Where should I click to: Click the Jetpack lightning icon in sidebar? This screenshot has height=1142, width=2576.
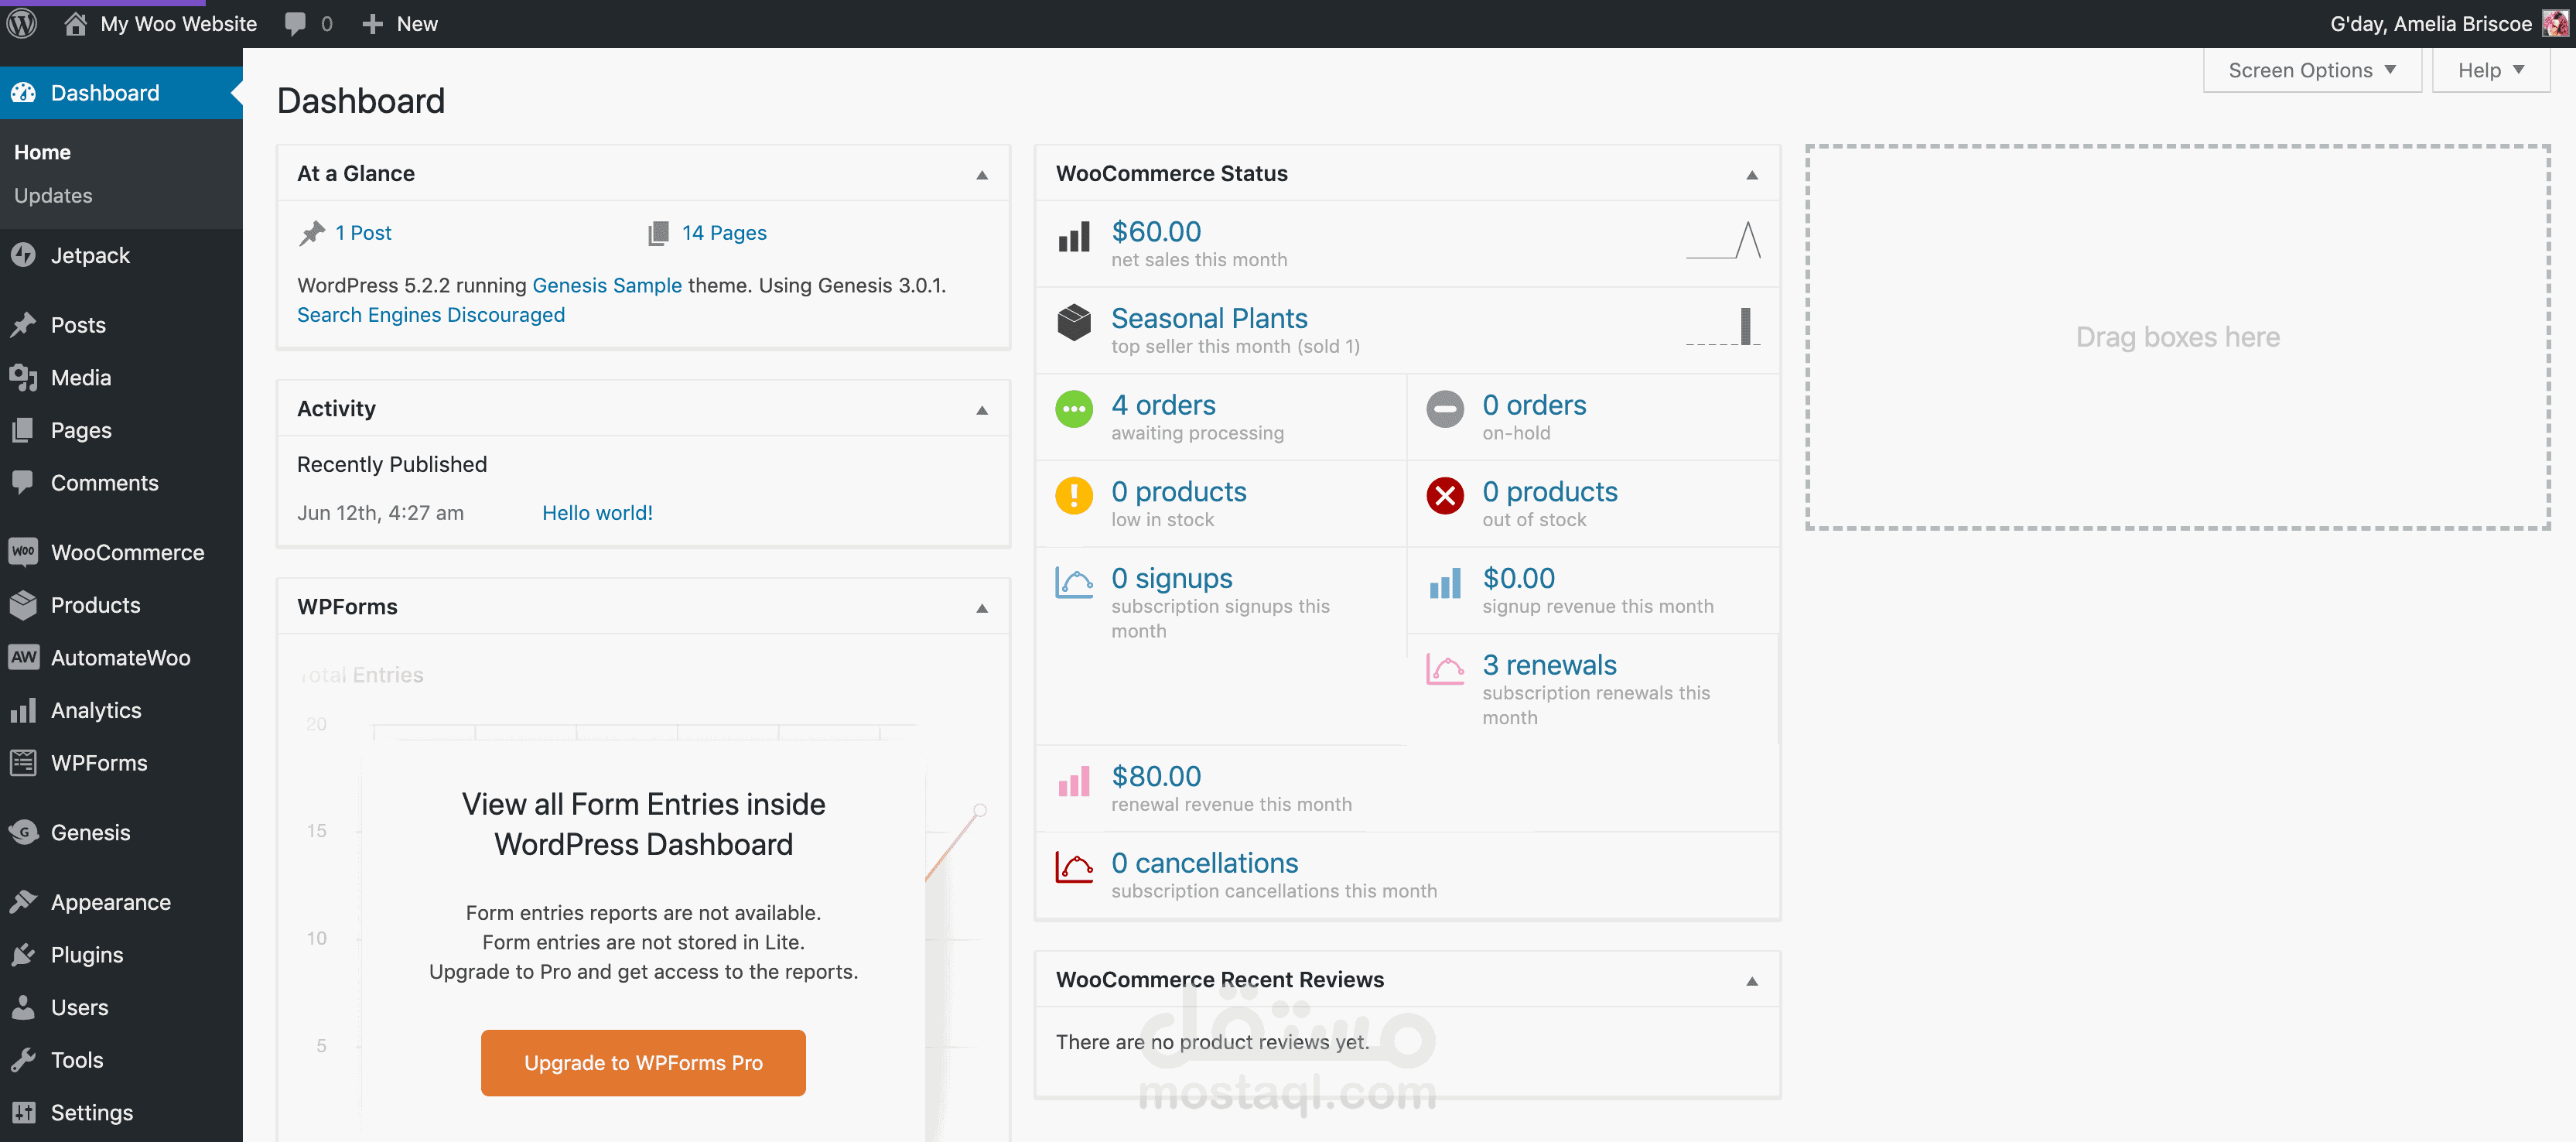coord(23,255)
